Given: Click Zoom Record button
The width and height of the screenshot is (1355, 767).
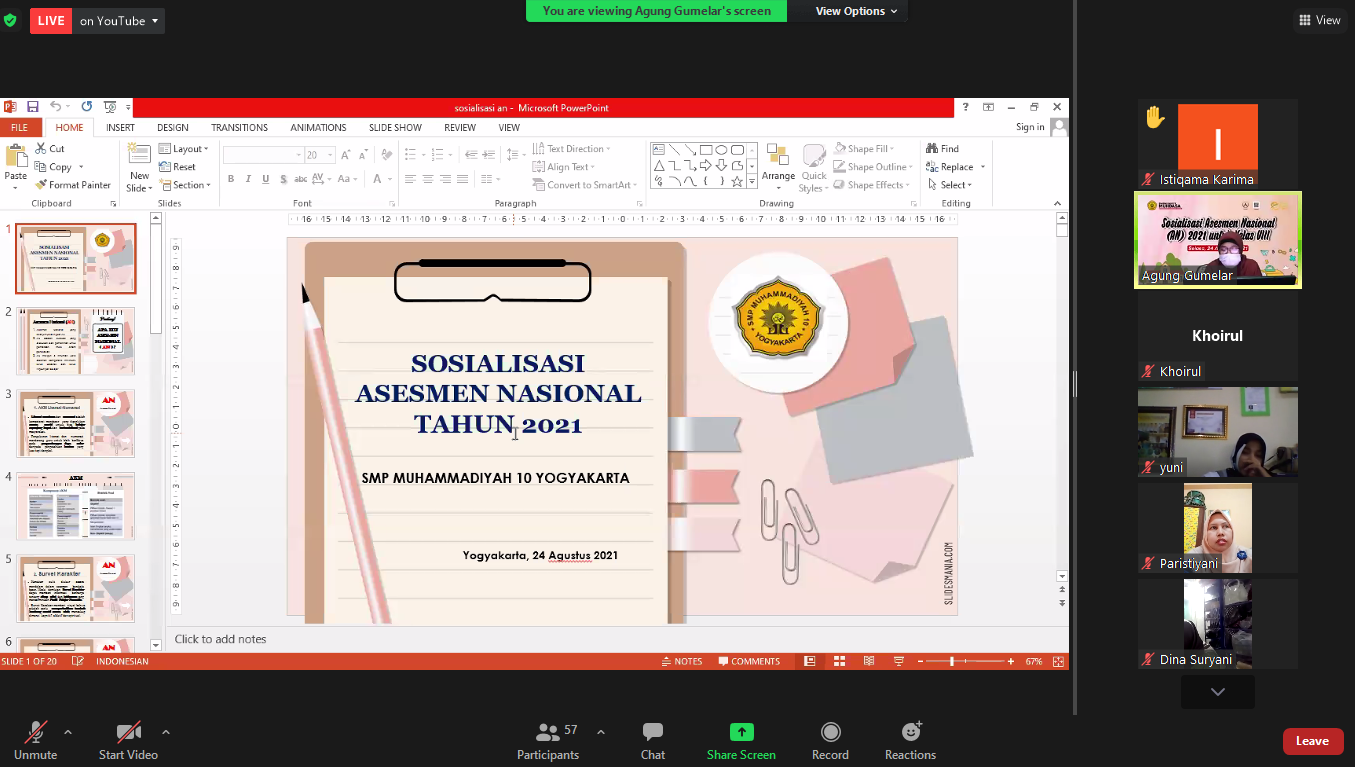Looking at the screenshot, I should [x=830, y=741].
